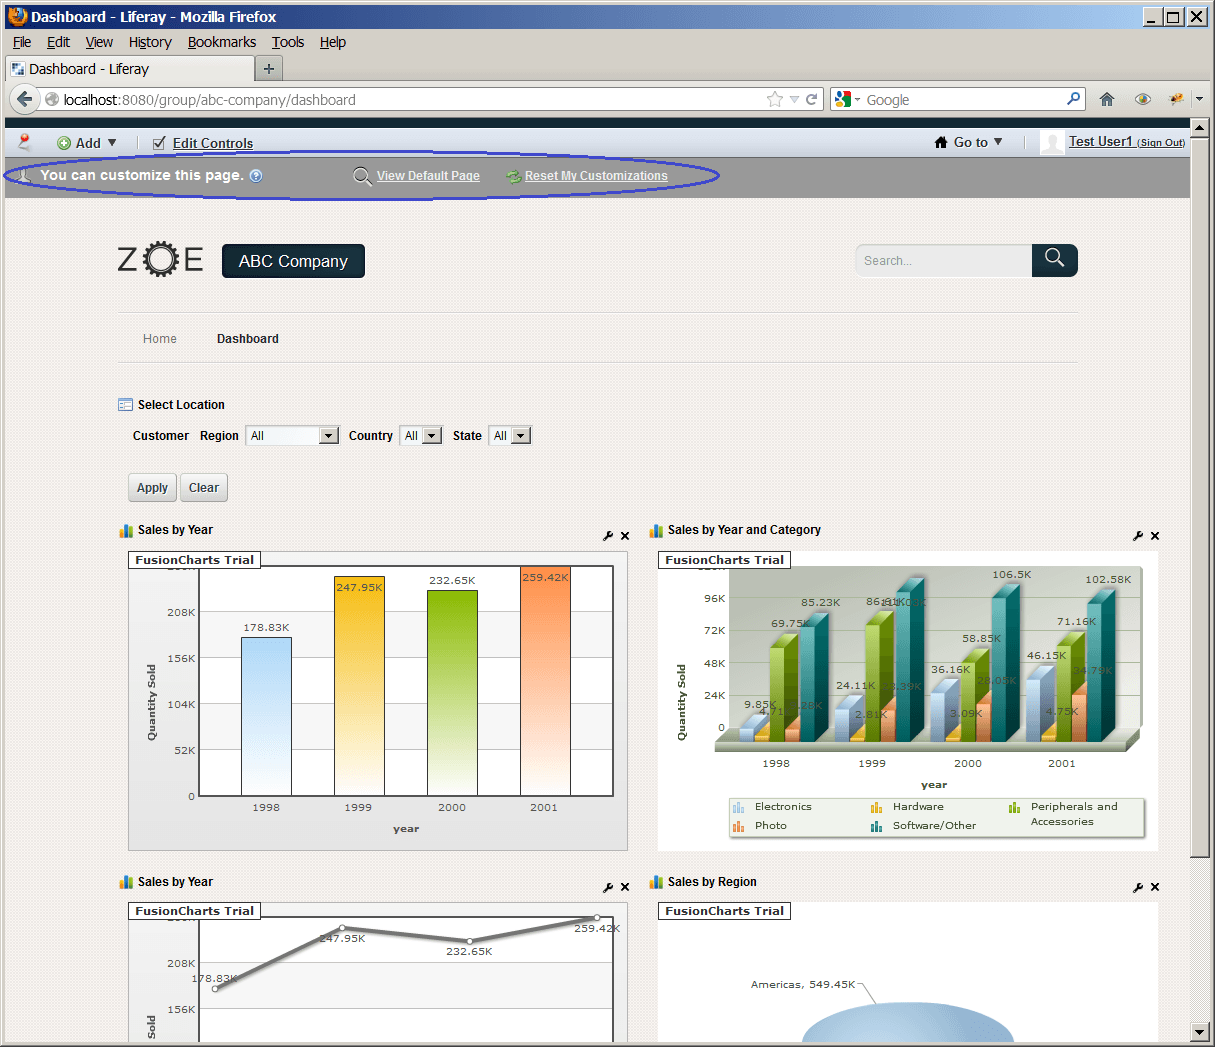Open wrench options for Sales by Region portlet
Screen dimensions: 1215x1047
[1138, 887]
